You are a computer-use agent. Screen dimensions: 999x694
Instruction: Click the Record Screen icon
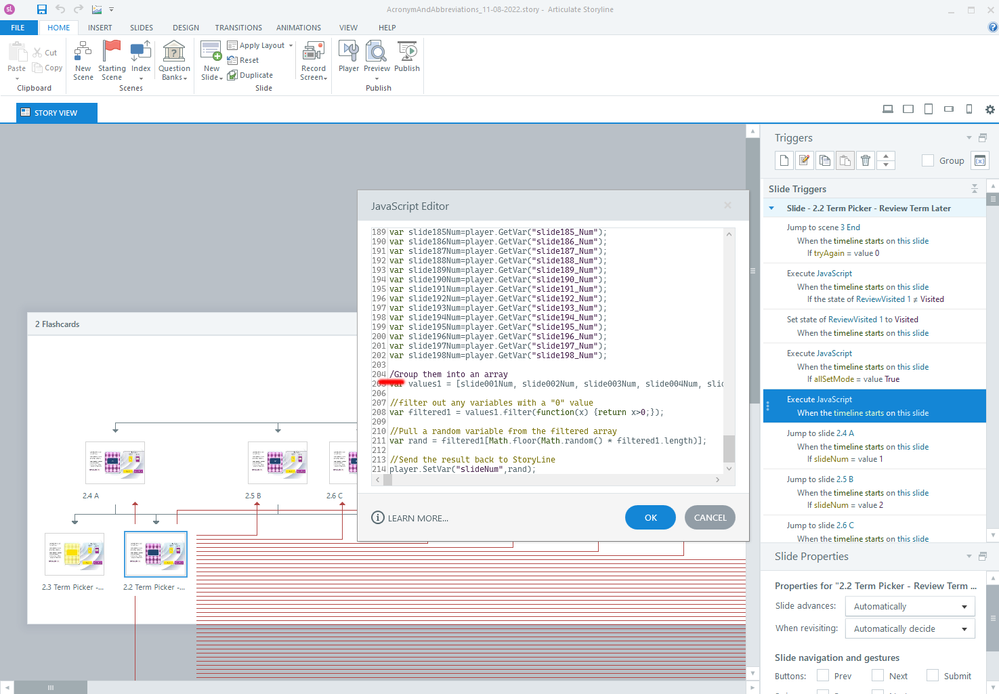[x=313, y=52]
